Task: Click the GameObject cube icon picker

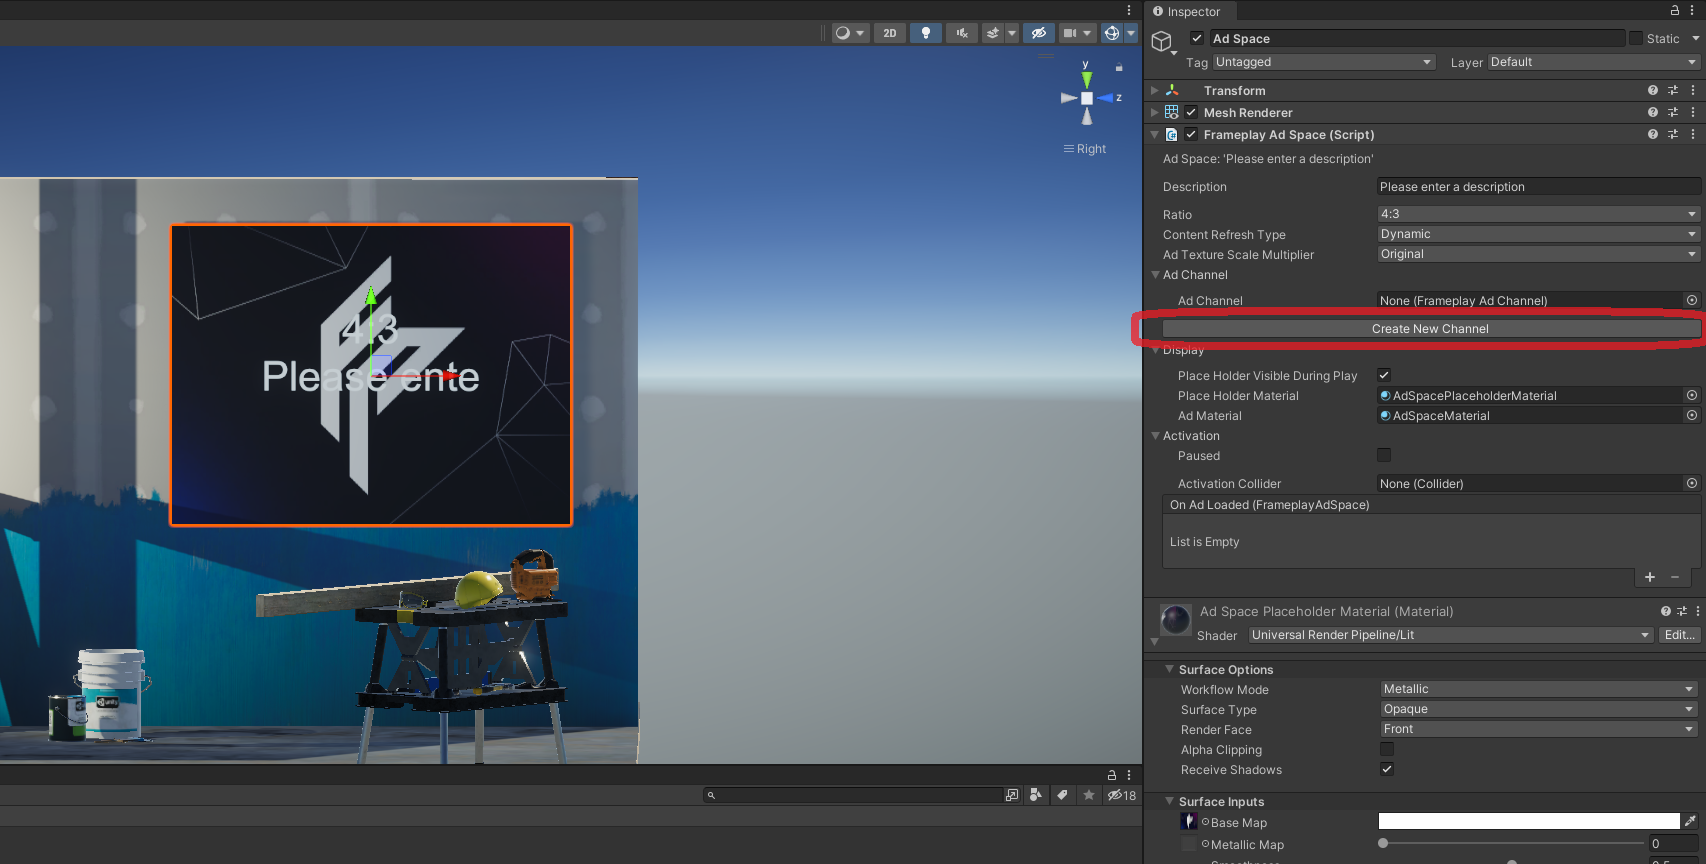Action: pos(1162,41)
